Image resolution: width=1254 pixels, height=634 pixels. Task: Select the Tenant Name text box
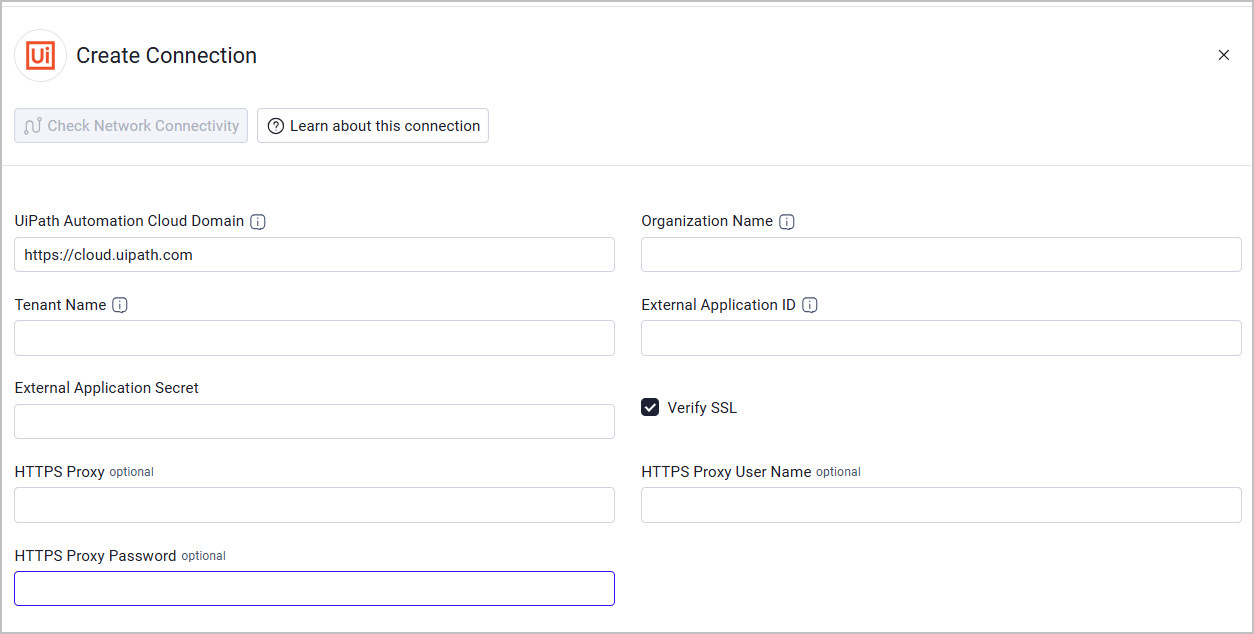314,338
